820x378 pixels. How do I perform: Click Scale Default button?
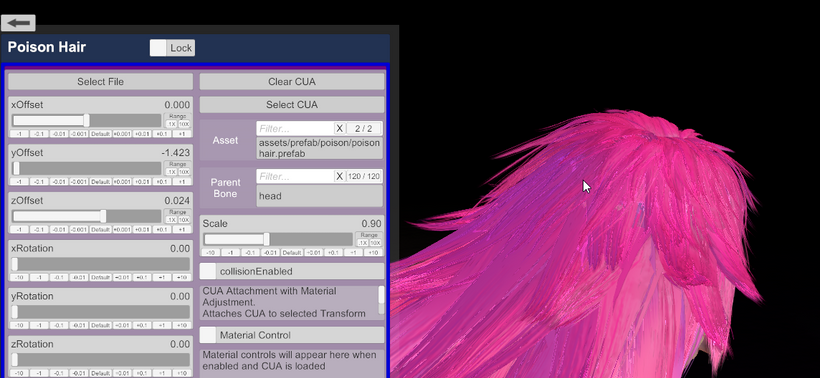(x=292, y=253)
